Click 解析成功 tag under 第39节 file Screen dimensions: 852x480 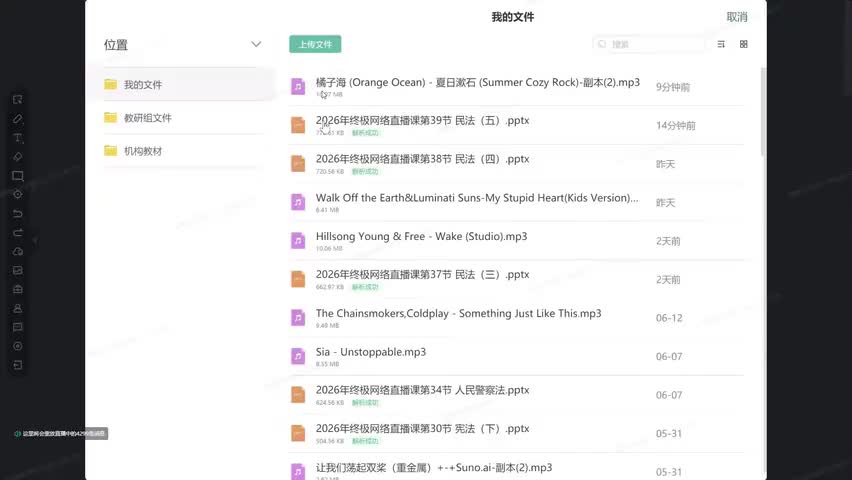click(365, 133)
